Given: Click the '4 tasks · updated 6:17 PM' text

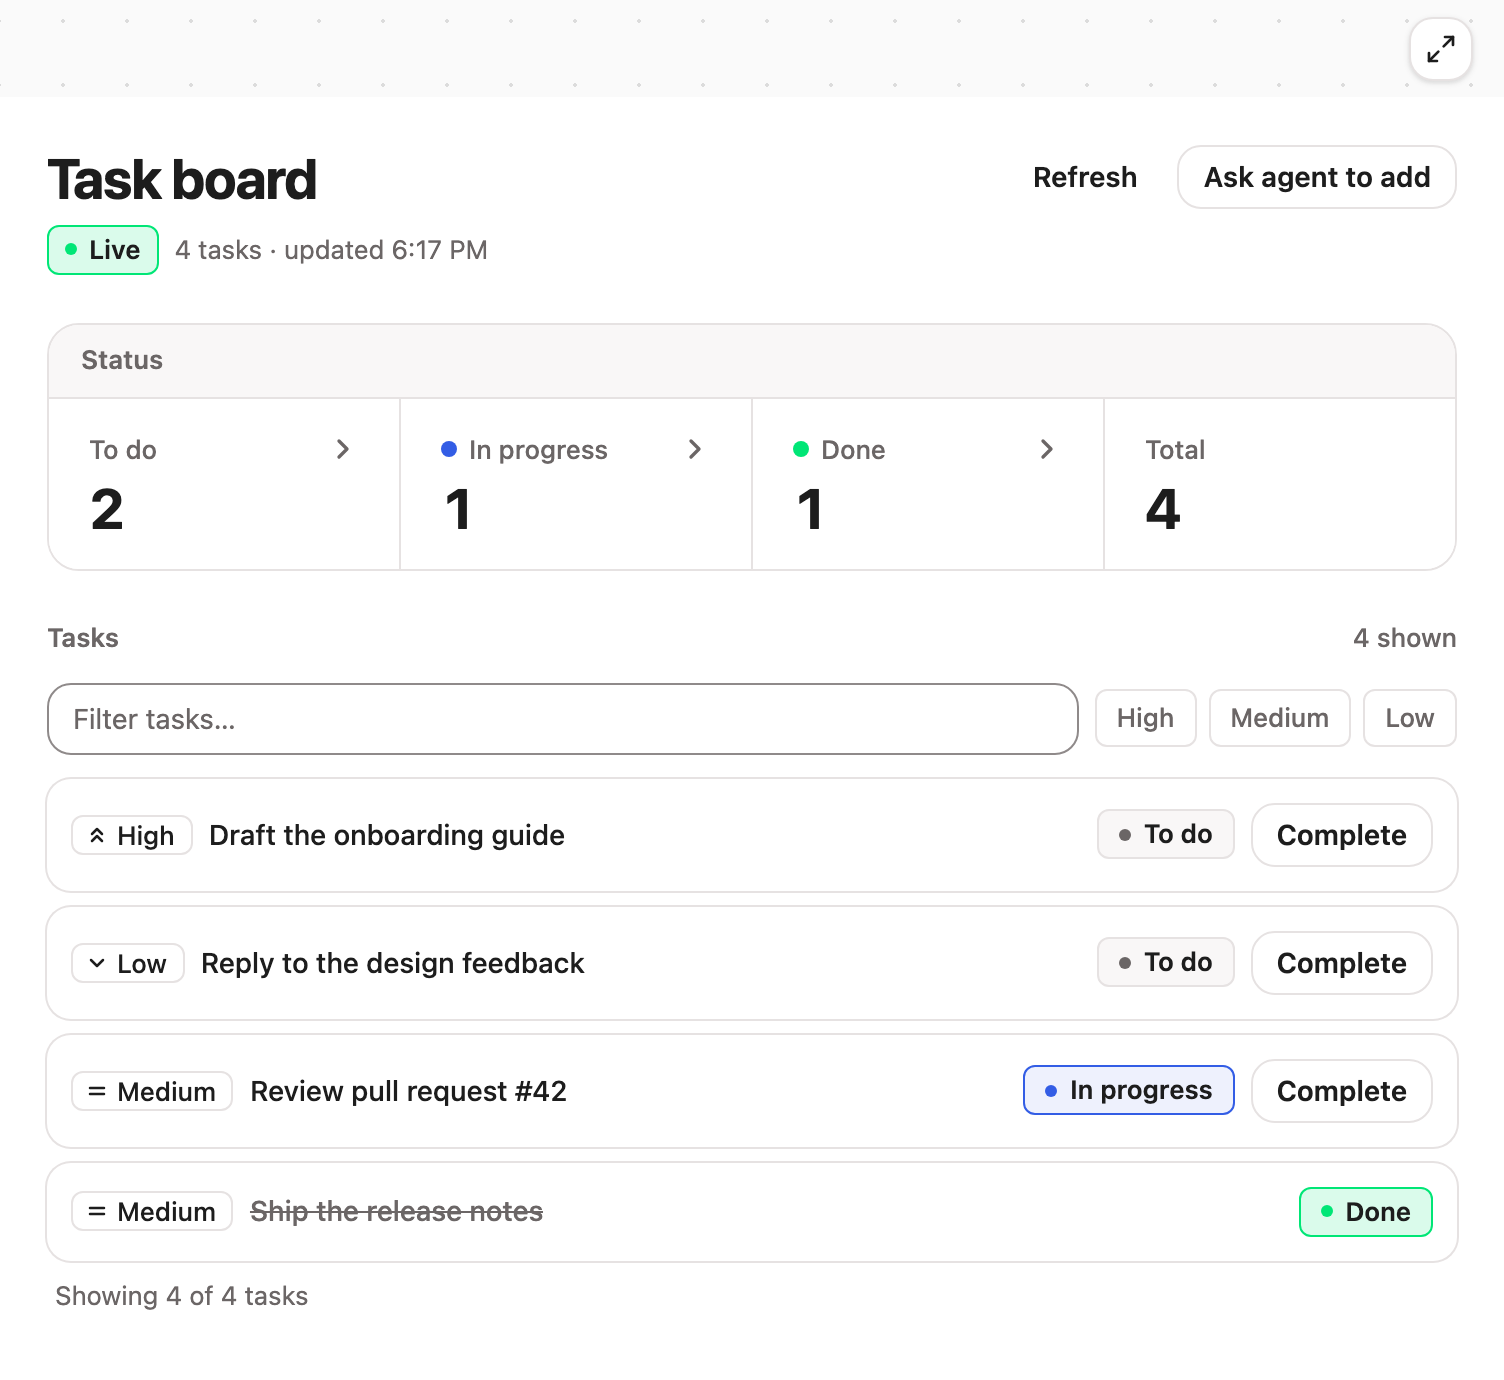Looking at the screenshot, I should click(x=331, y=250).
